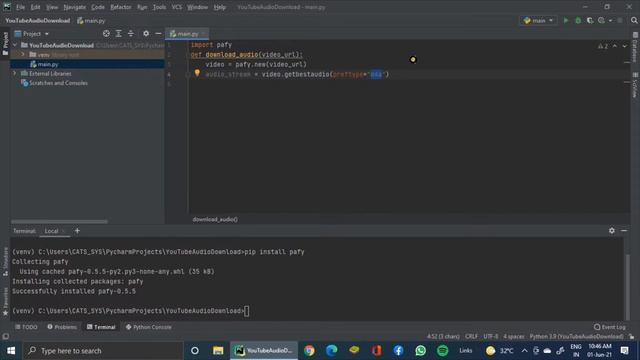Open warnings indicator in editor corner
Screen dimensions: 640x360
603,46
